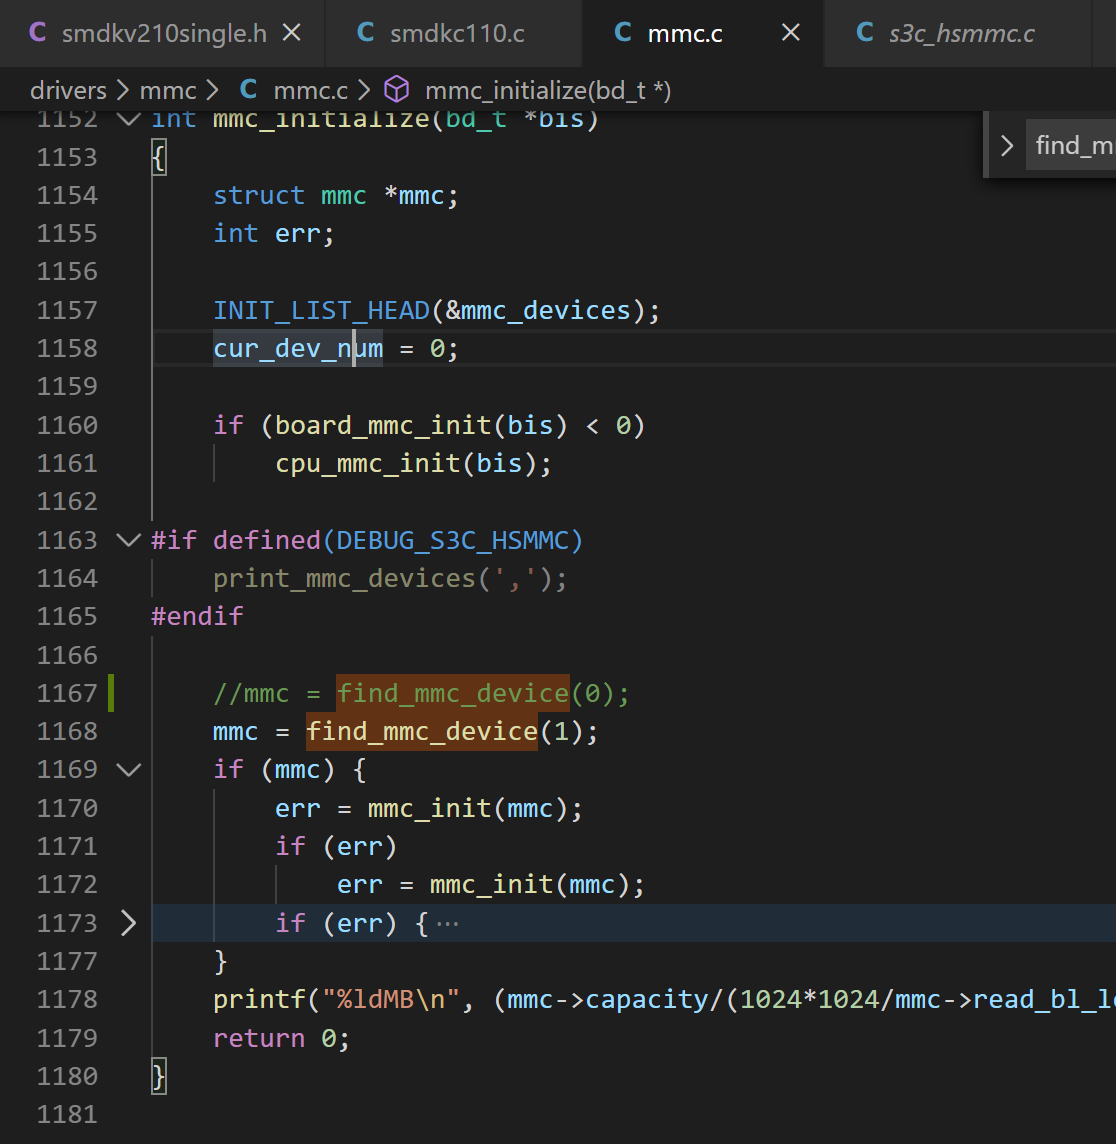Close the smdkv210single.h tab
This screenshot has width=1116, height=1144.
click(292, 33)
